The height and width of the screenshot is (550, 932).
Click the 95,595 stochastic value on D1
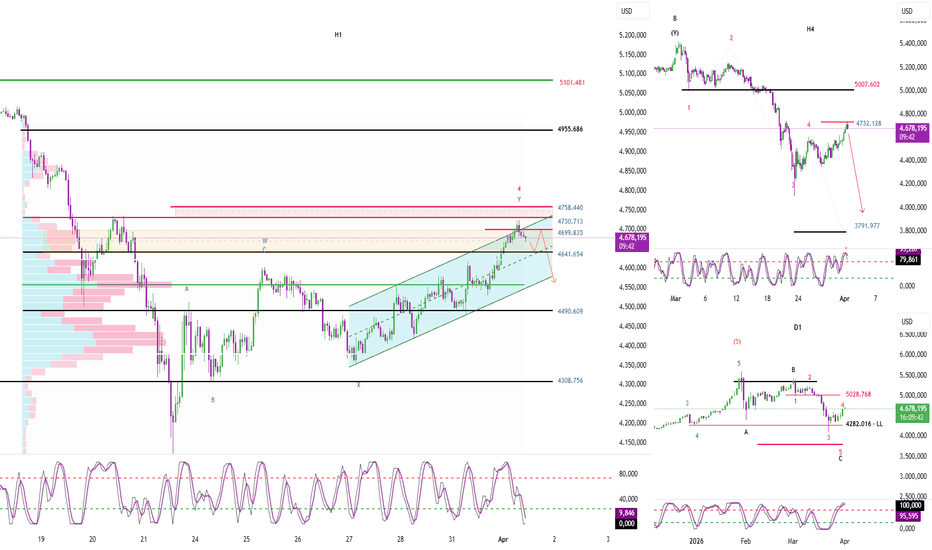click(x=909, y=516)
